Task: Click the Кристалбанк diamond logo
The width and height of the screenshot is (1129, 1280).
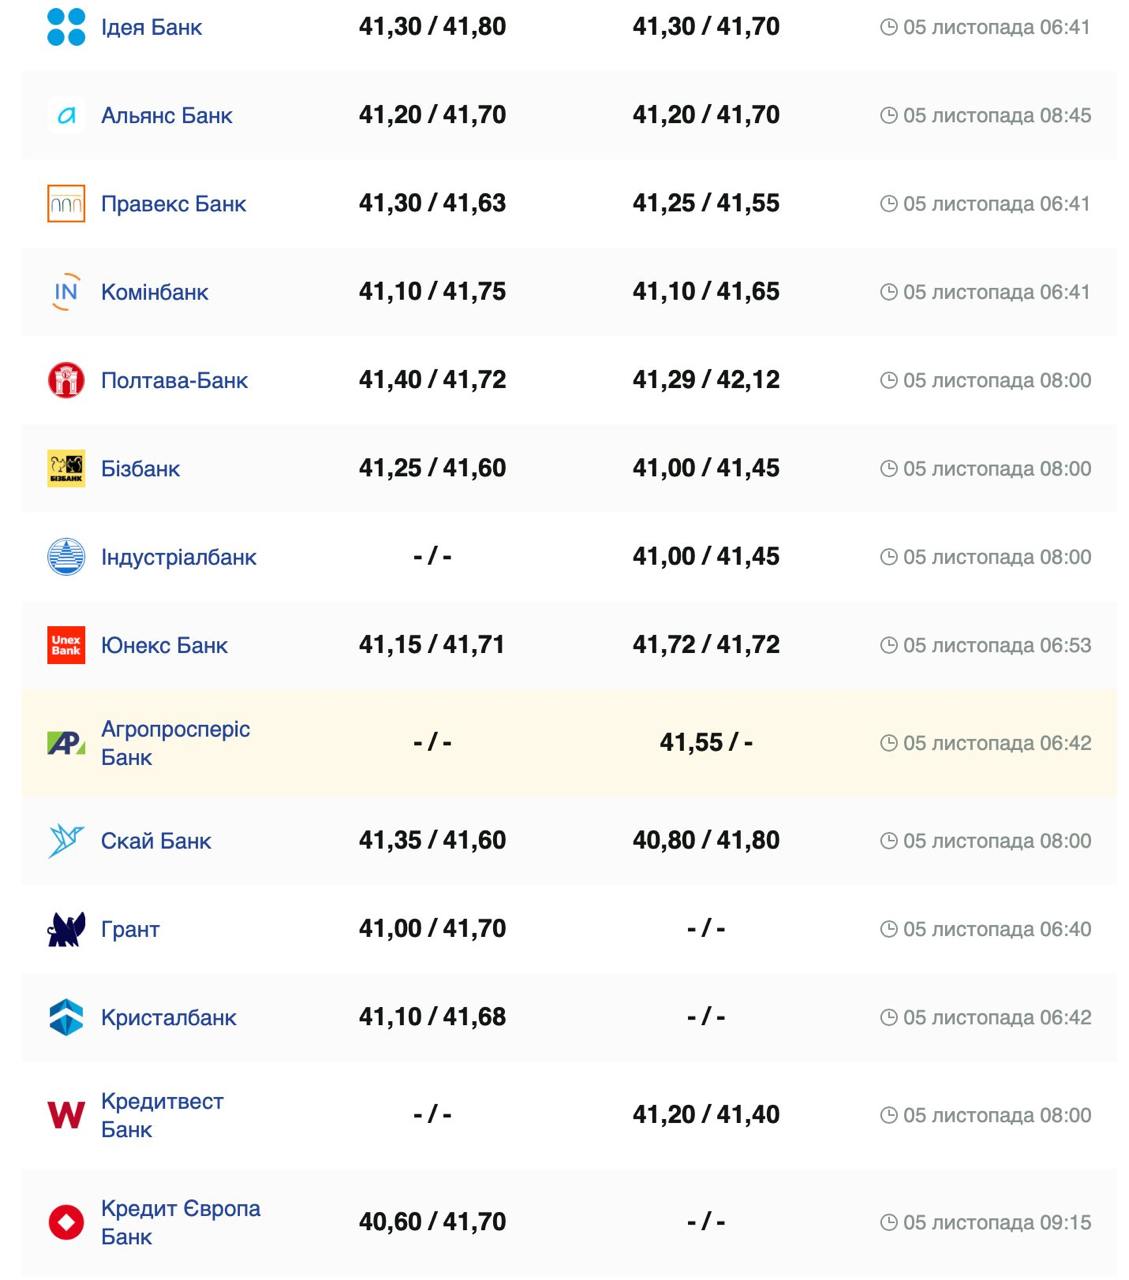Action: click(x=66, y=1017)
